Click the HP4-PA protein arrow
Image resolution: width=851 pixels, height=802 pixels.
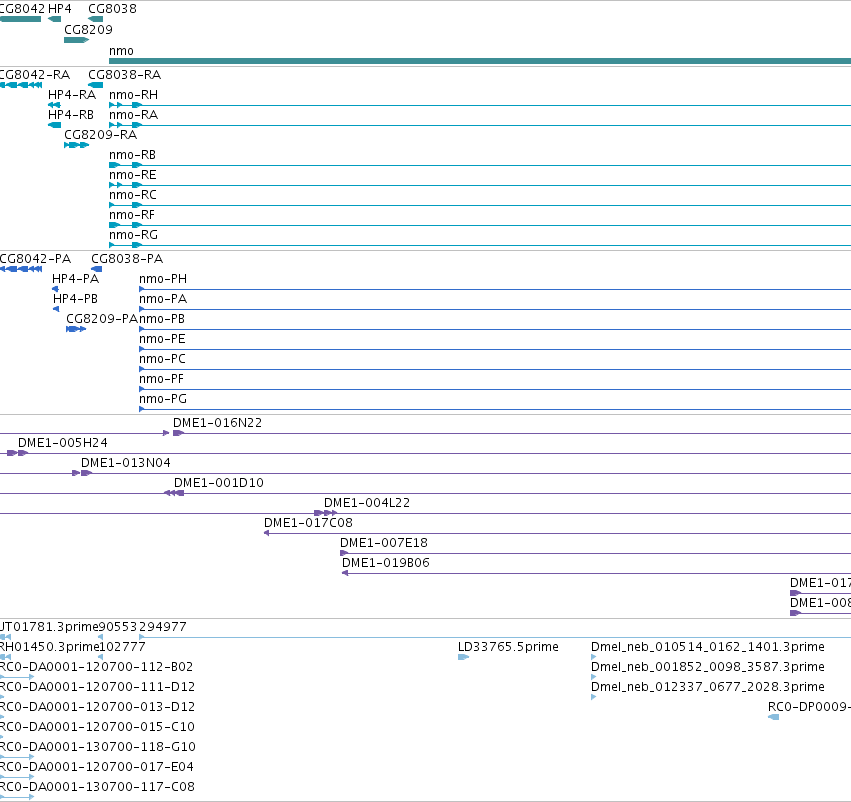(55, 289)
